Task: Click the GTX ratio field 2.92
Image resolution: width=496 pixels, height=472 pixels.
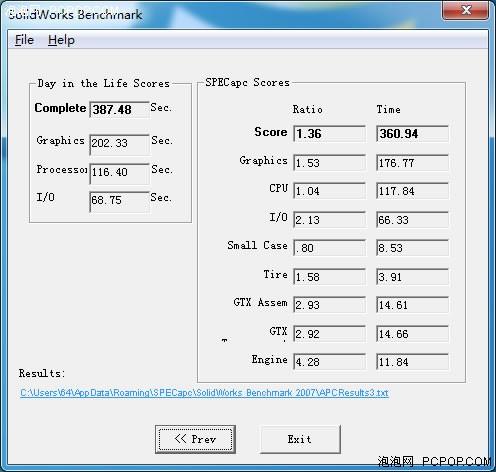Action: click(329, 334)
